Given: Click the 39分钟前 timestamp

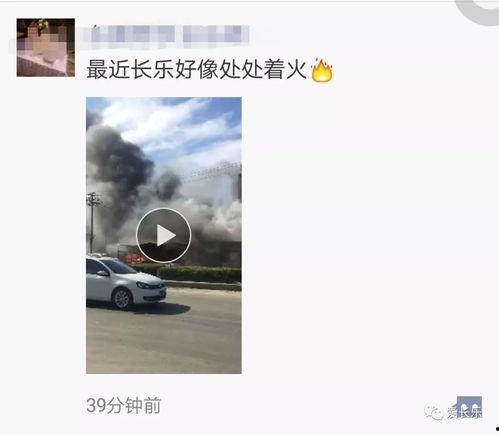Looking at the screenshot, I should point(124,405).
